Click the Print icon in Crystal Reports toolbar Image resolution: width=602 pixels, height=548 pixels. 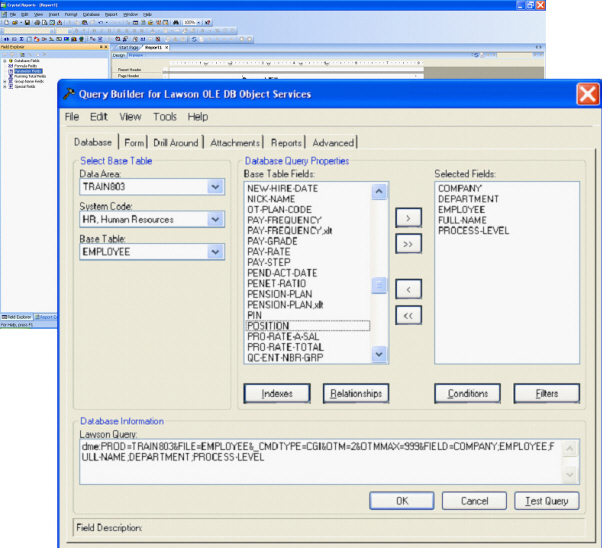(37, 22)
